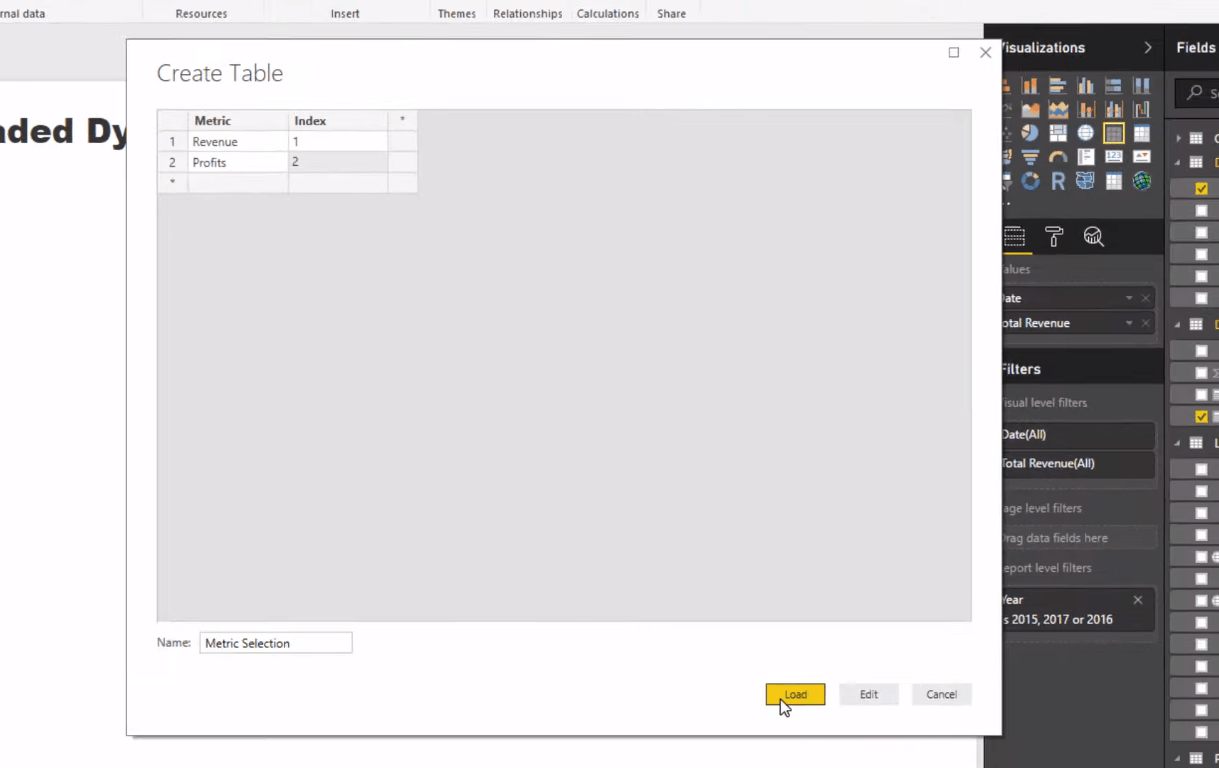Open the Analytics magnifier tab
This screenshot has height=768, width=1219.
[x=1094, y=237]
